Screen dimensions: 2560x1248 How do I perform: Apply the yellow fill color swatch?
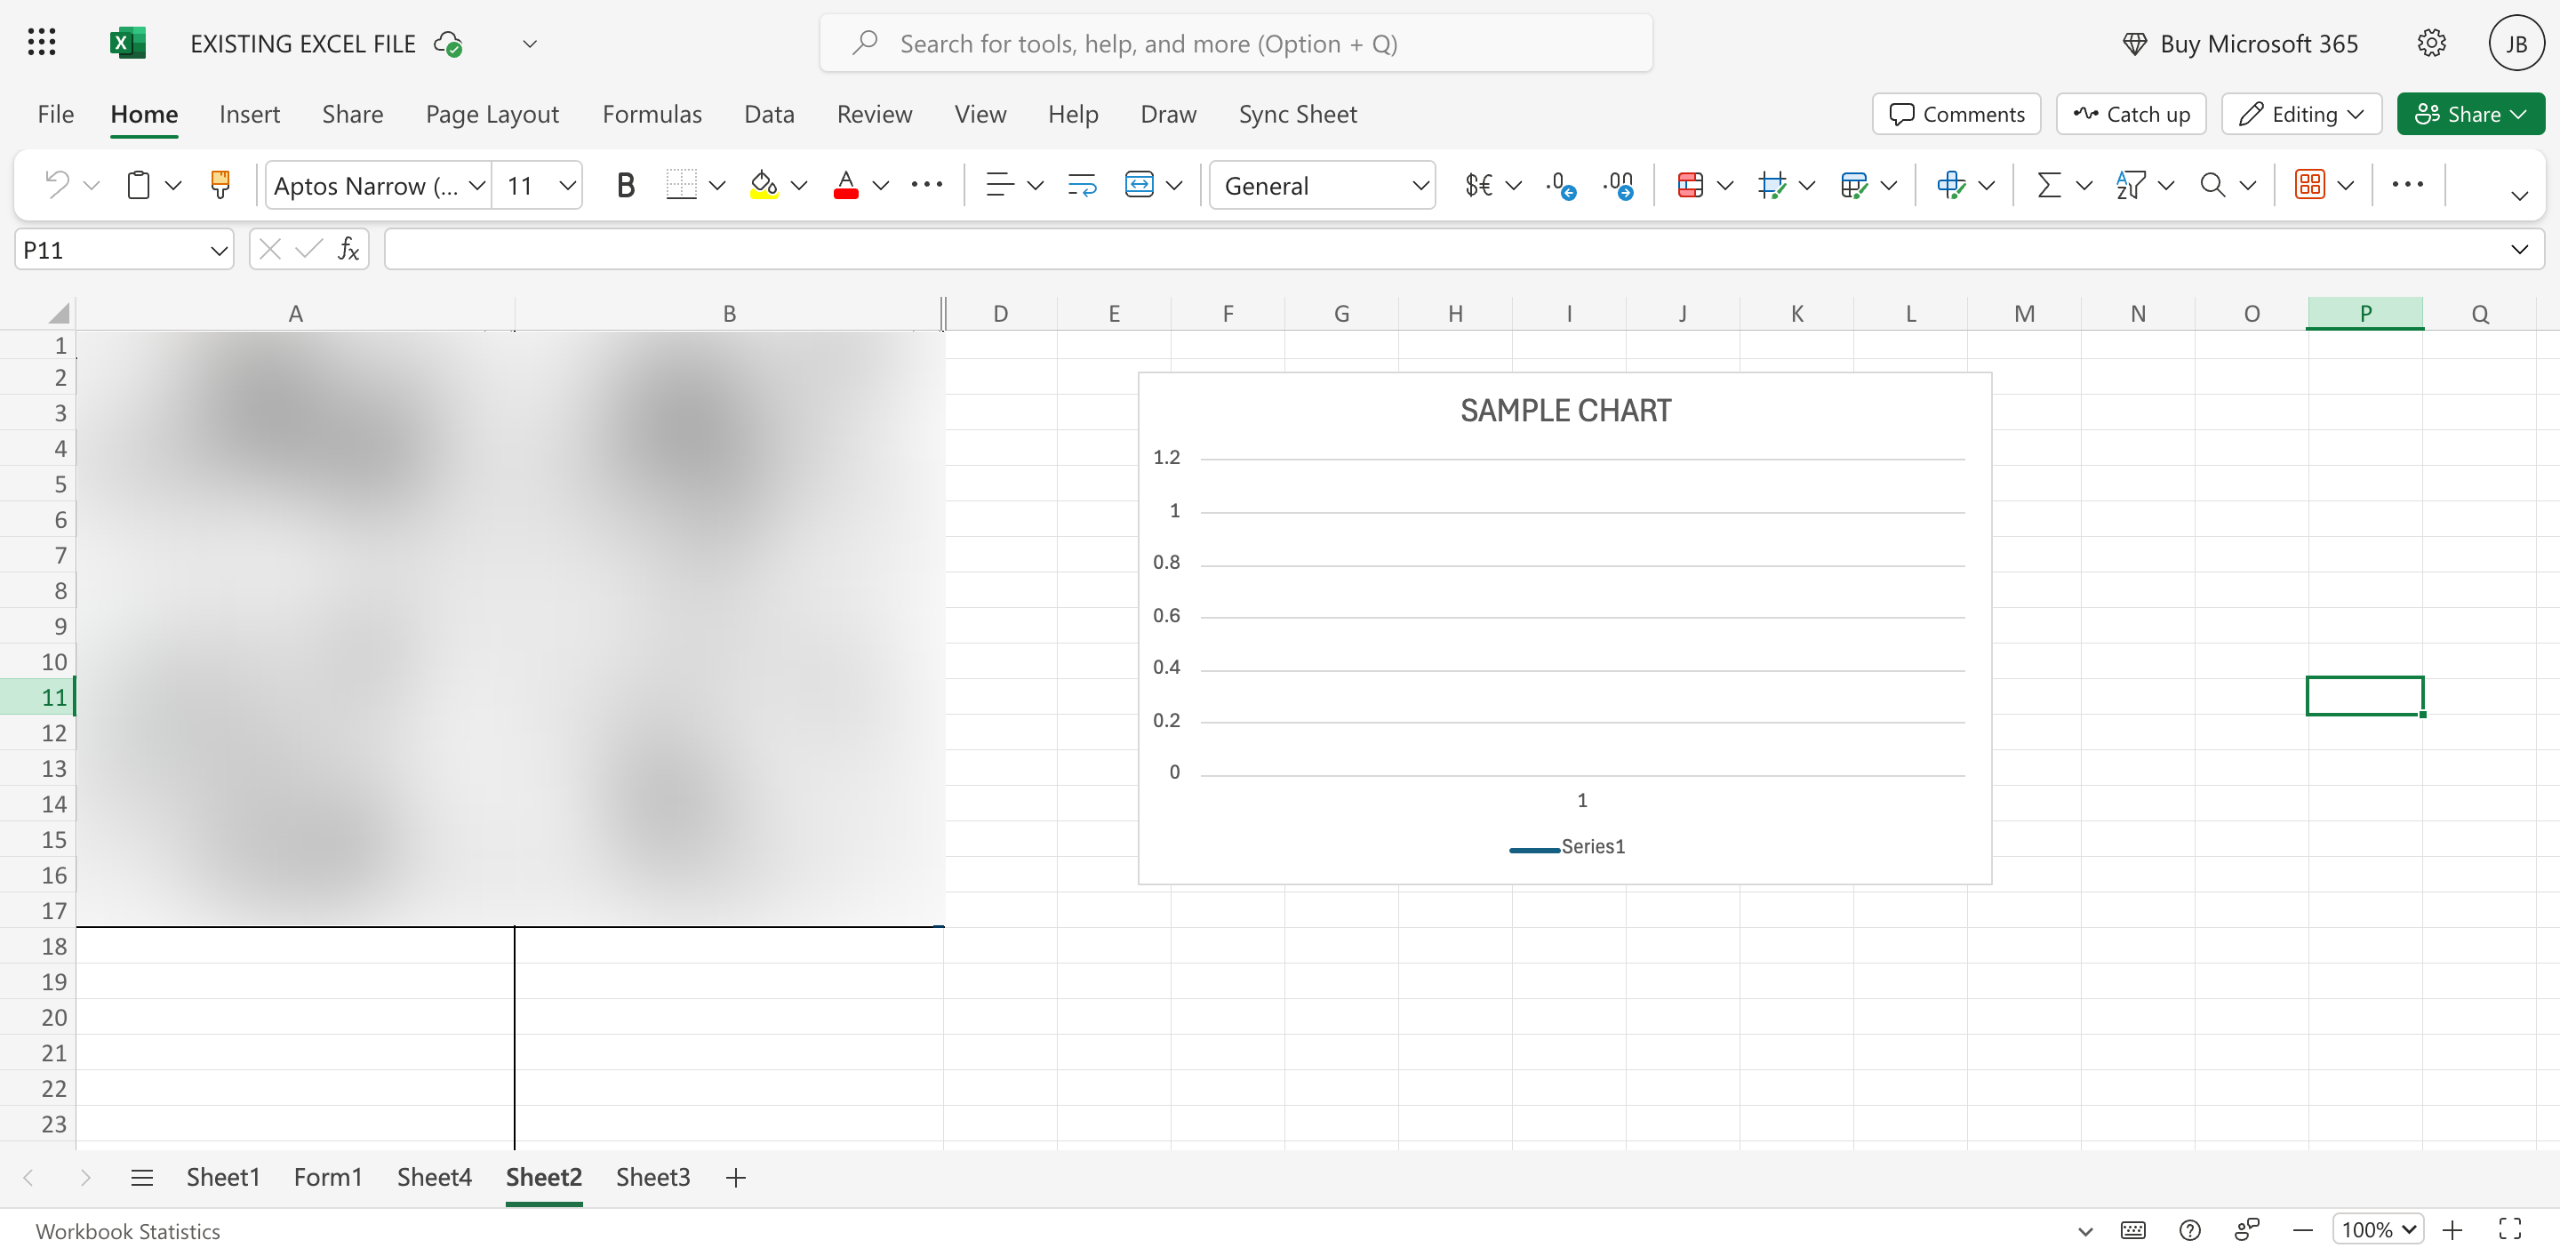click(x=764, y=185)
